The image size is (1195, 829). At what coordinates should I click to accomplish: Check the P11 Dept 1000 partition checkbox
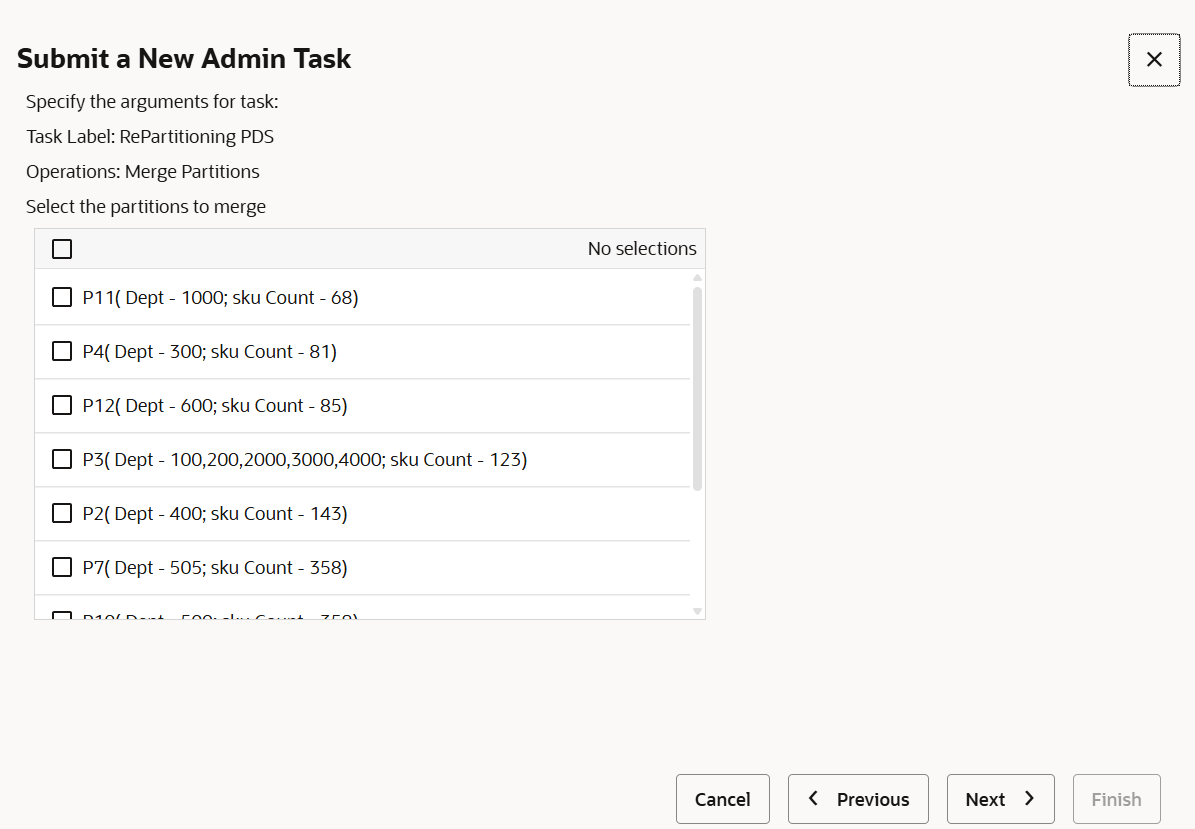pyautogui.click(x=62, y=297)
